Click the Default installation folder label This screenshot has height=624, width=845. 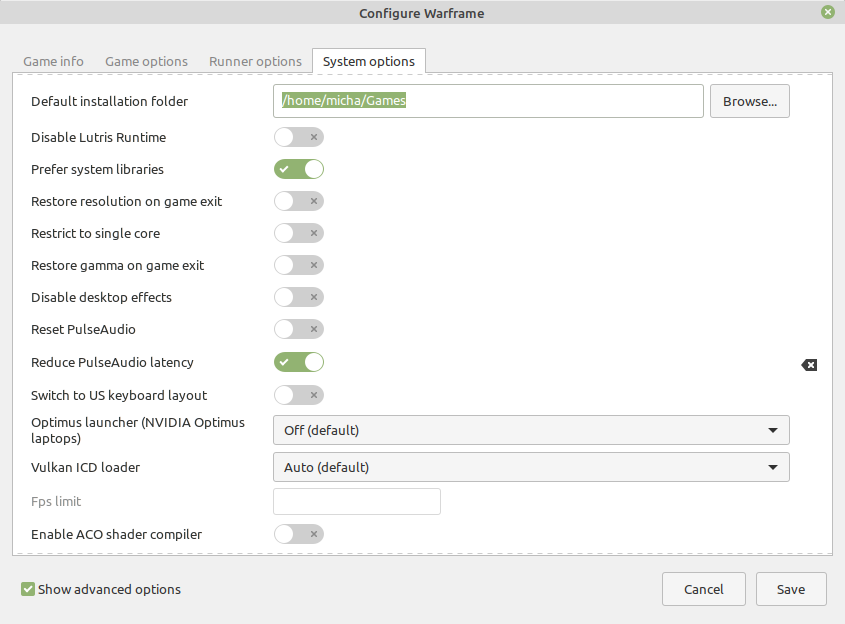[x=109, y=101]
